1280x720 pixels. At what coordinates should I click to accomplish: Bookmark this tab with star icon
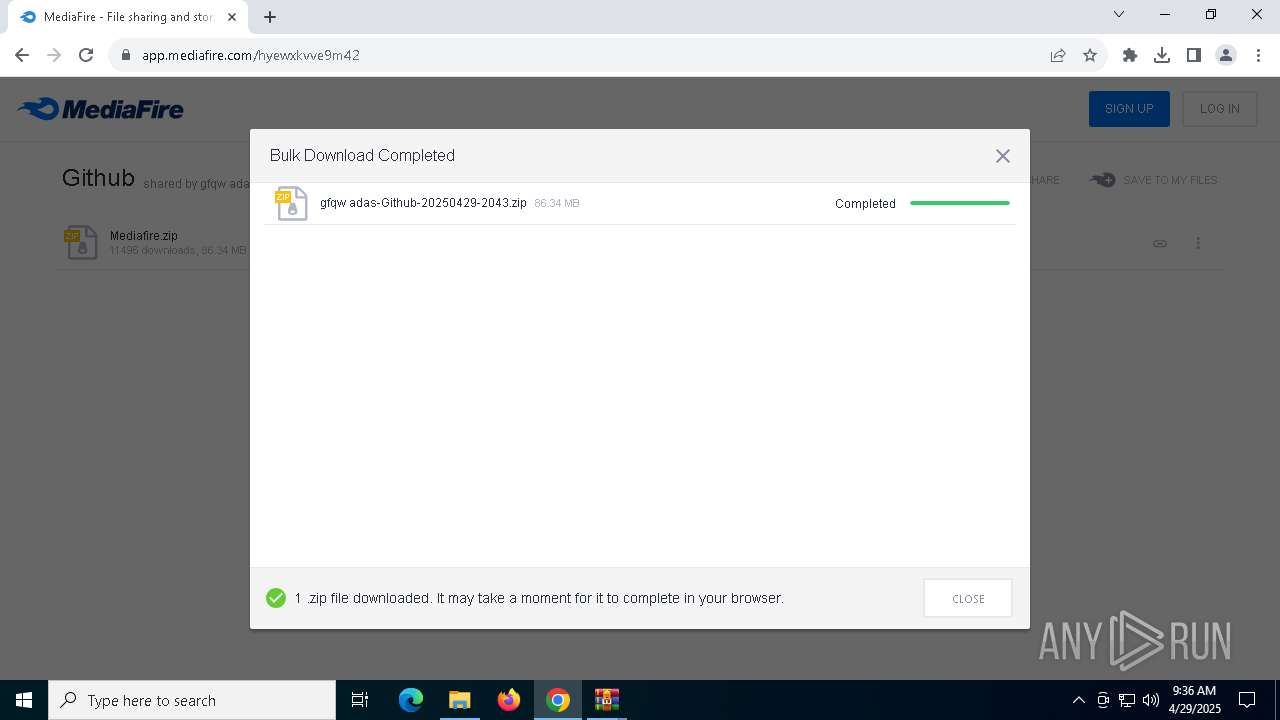1090,55
